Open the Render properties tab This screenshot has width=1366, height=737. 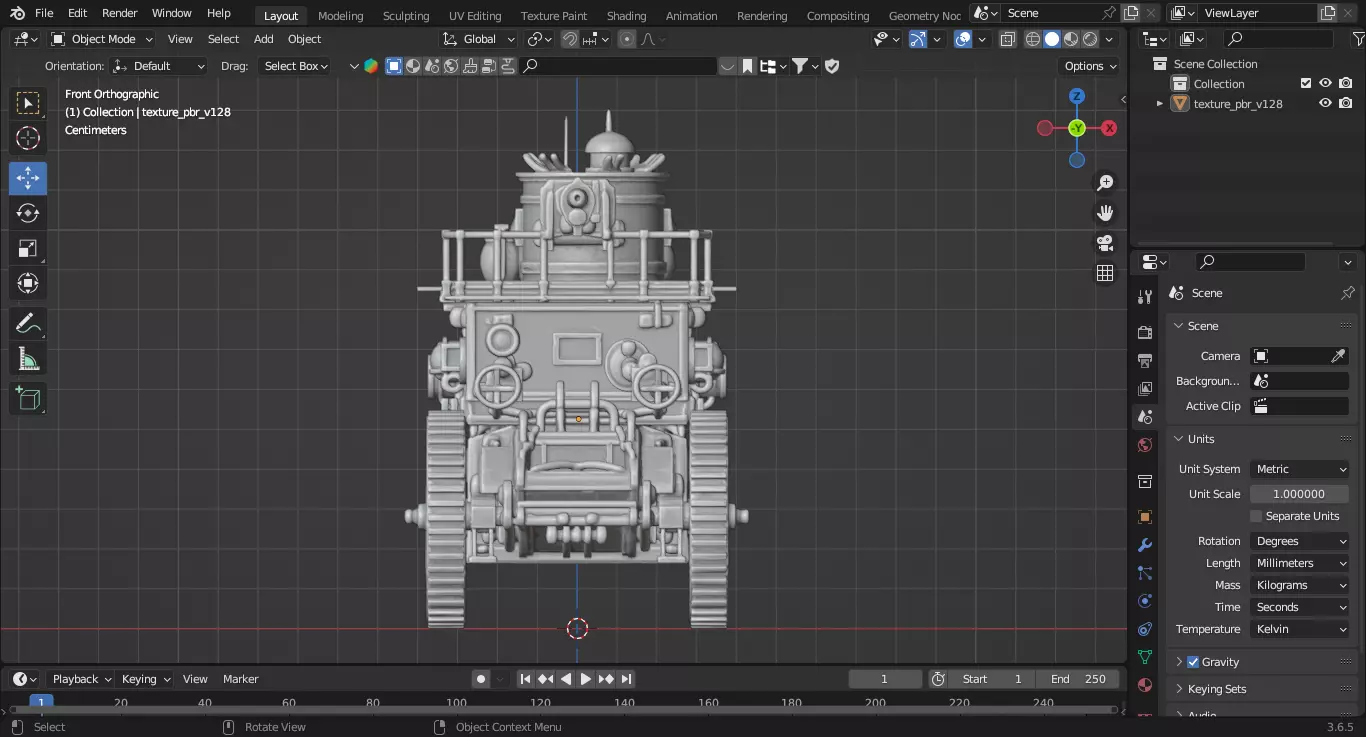pos(1145,332)
